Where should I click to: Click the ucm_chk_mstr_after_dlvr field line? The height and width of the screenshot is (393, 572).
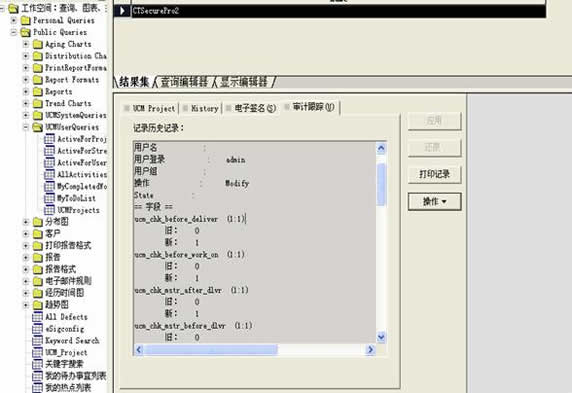click(191, 290)
